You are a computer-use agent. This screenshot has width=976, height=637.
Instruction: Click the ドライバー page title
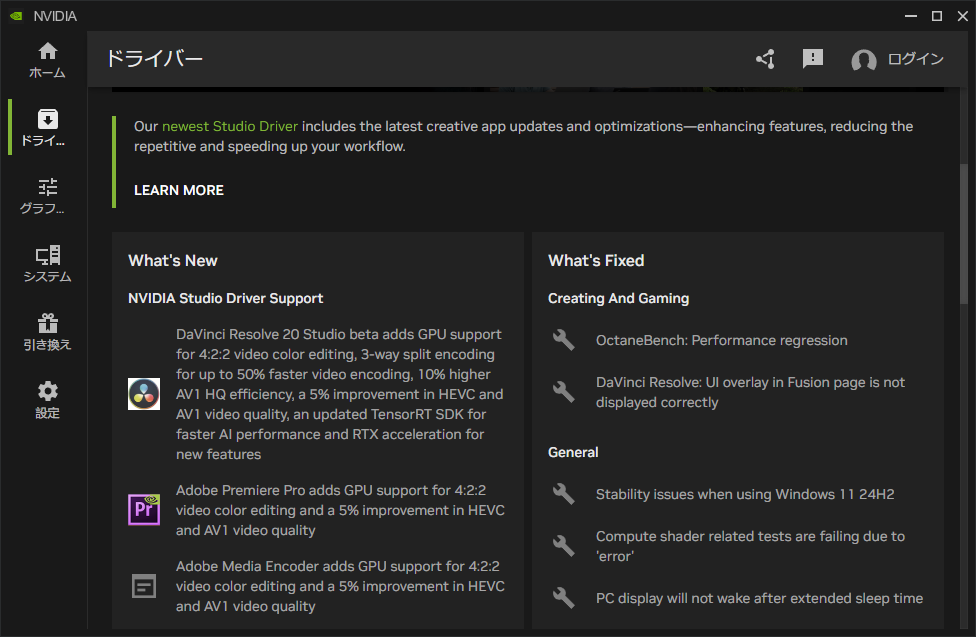tap(155, 59)
